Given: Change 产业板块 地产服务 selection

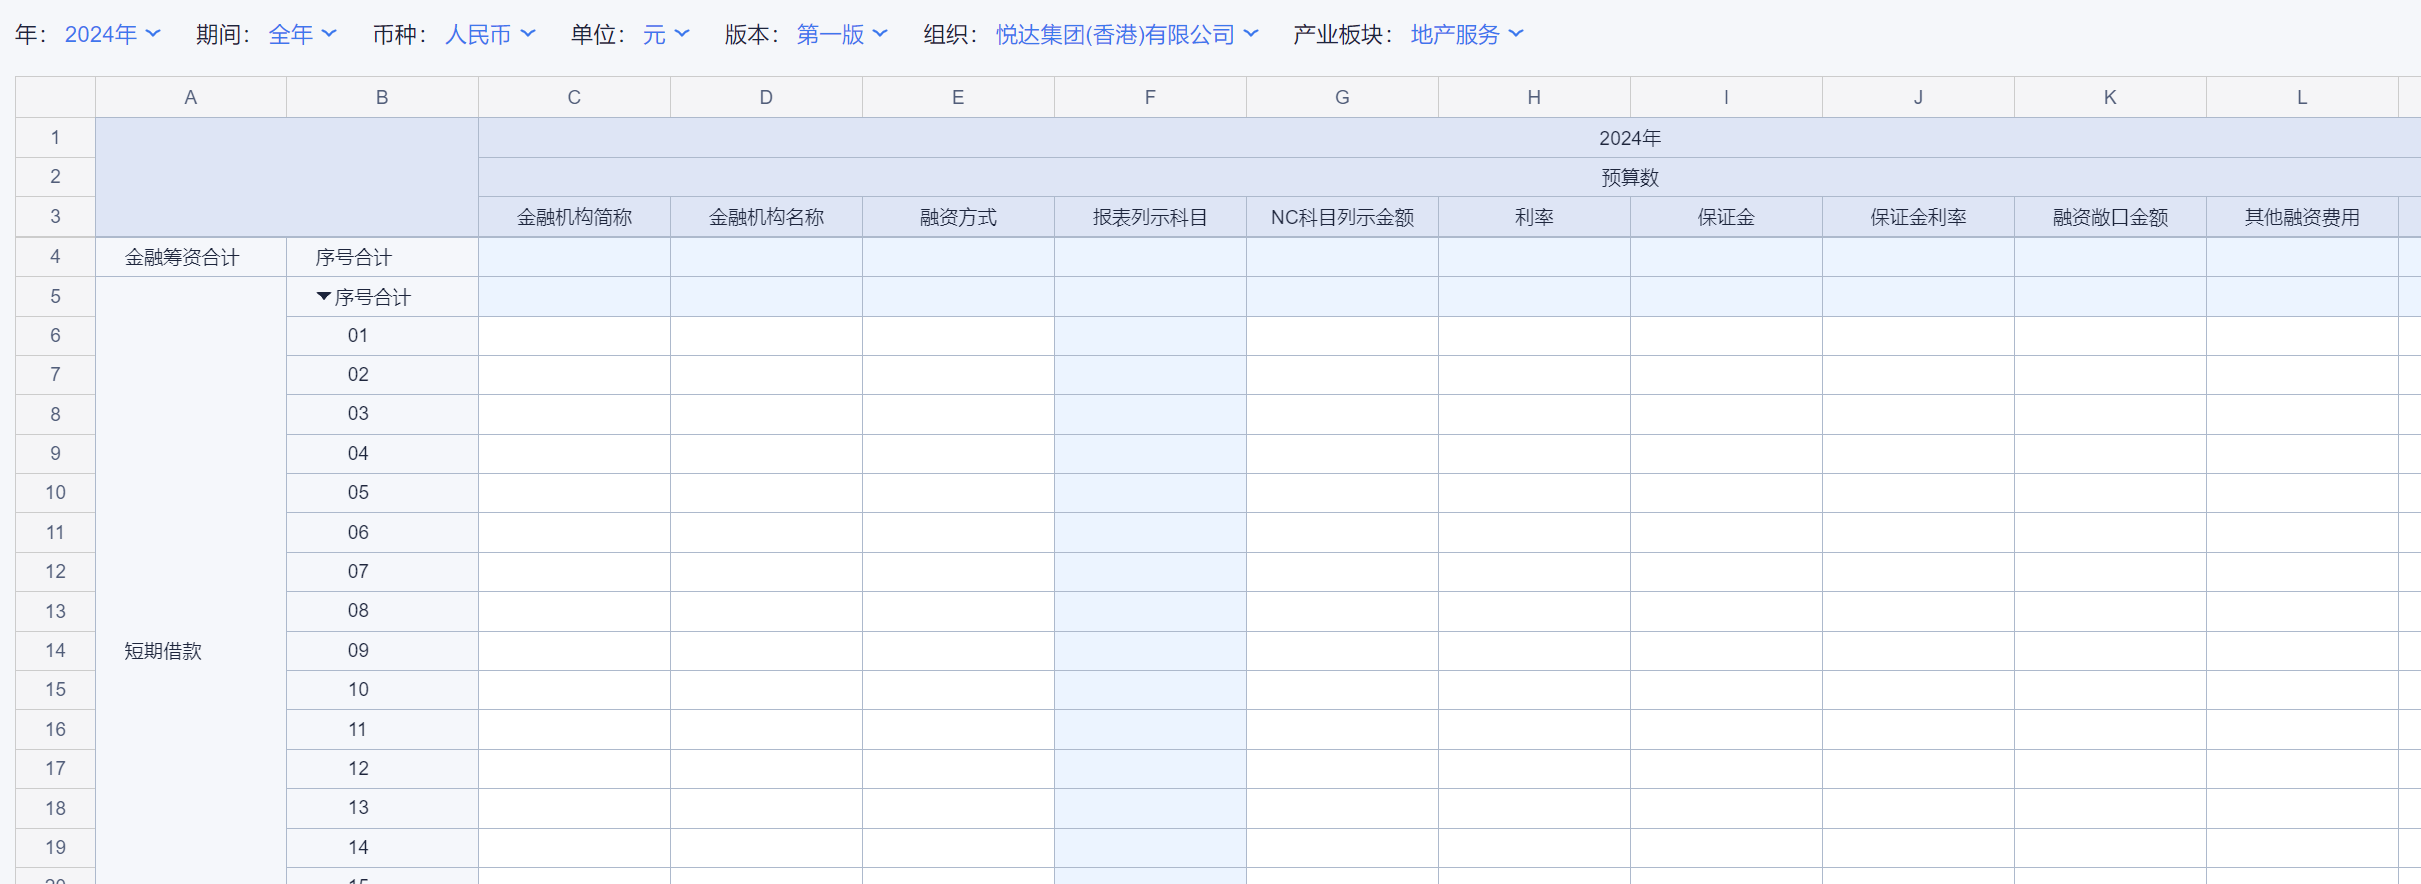Looking at the screenshot, I should [1466, 34].
